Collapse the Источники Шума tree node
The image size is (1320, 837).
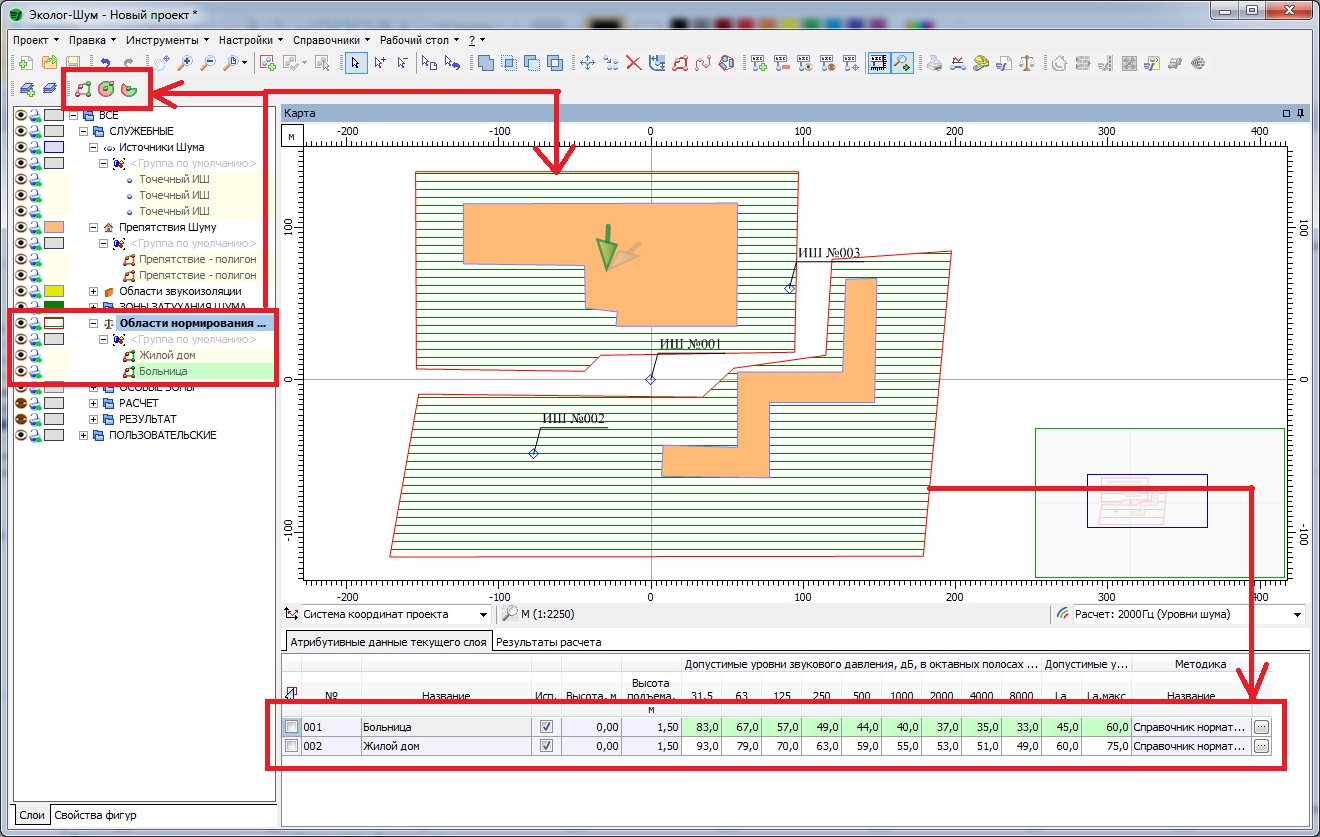(94, 147)
